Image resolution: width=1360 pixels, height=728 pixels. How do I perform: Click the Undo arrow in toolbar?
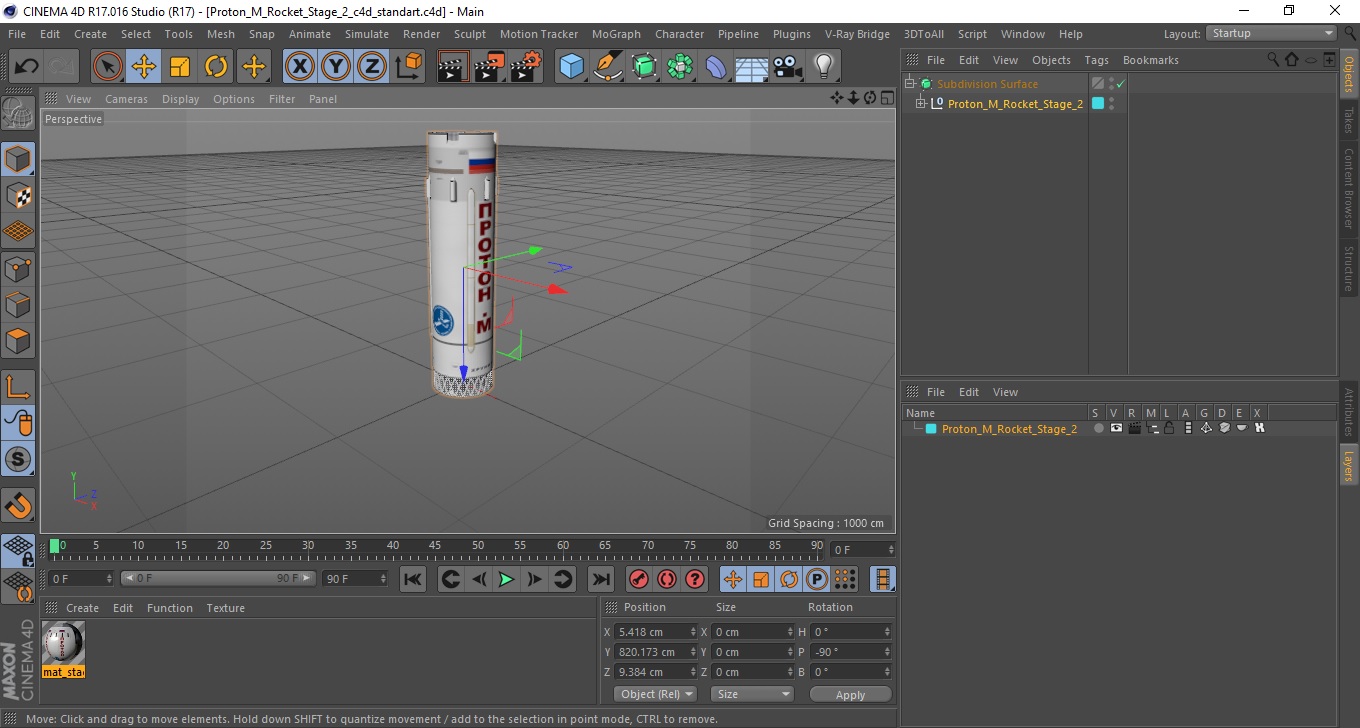pos(26,67)
